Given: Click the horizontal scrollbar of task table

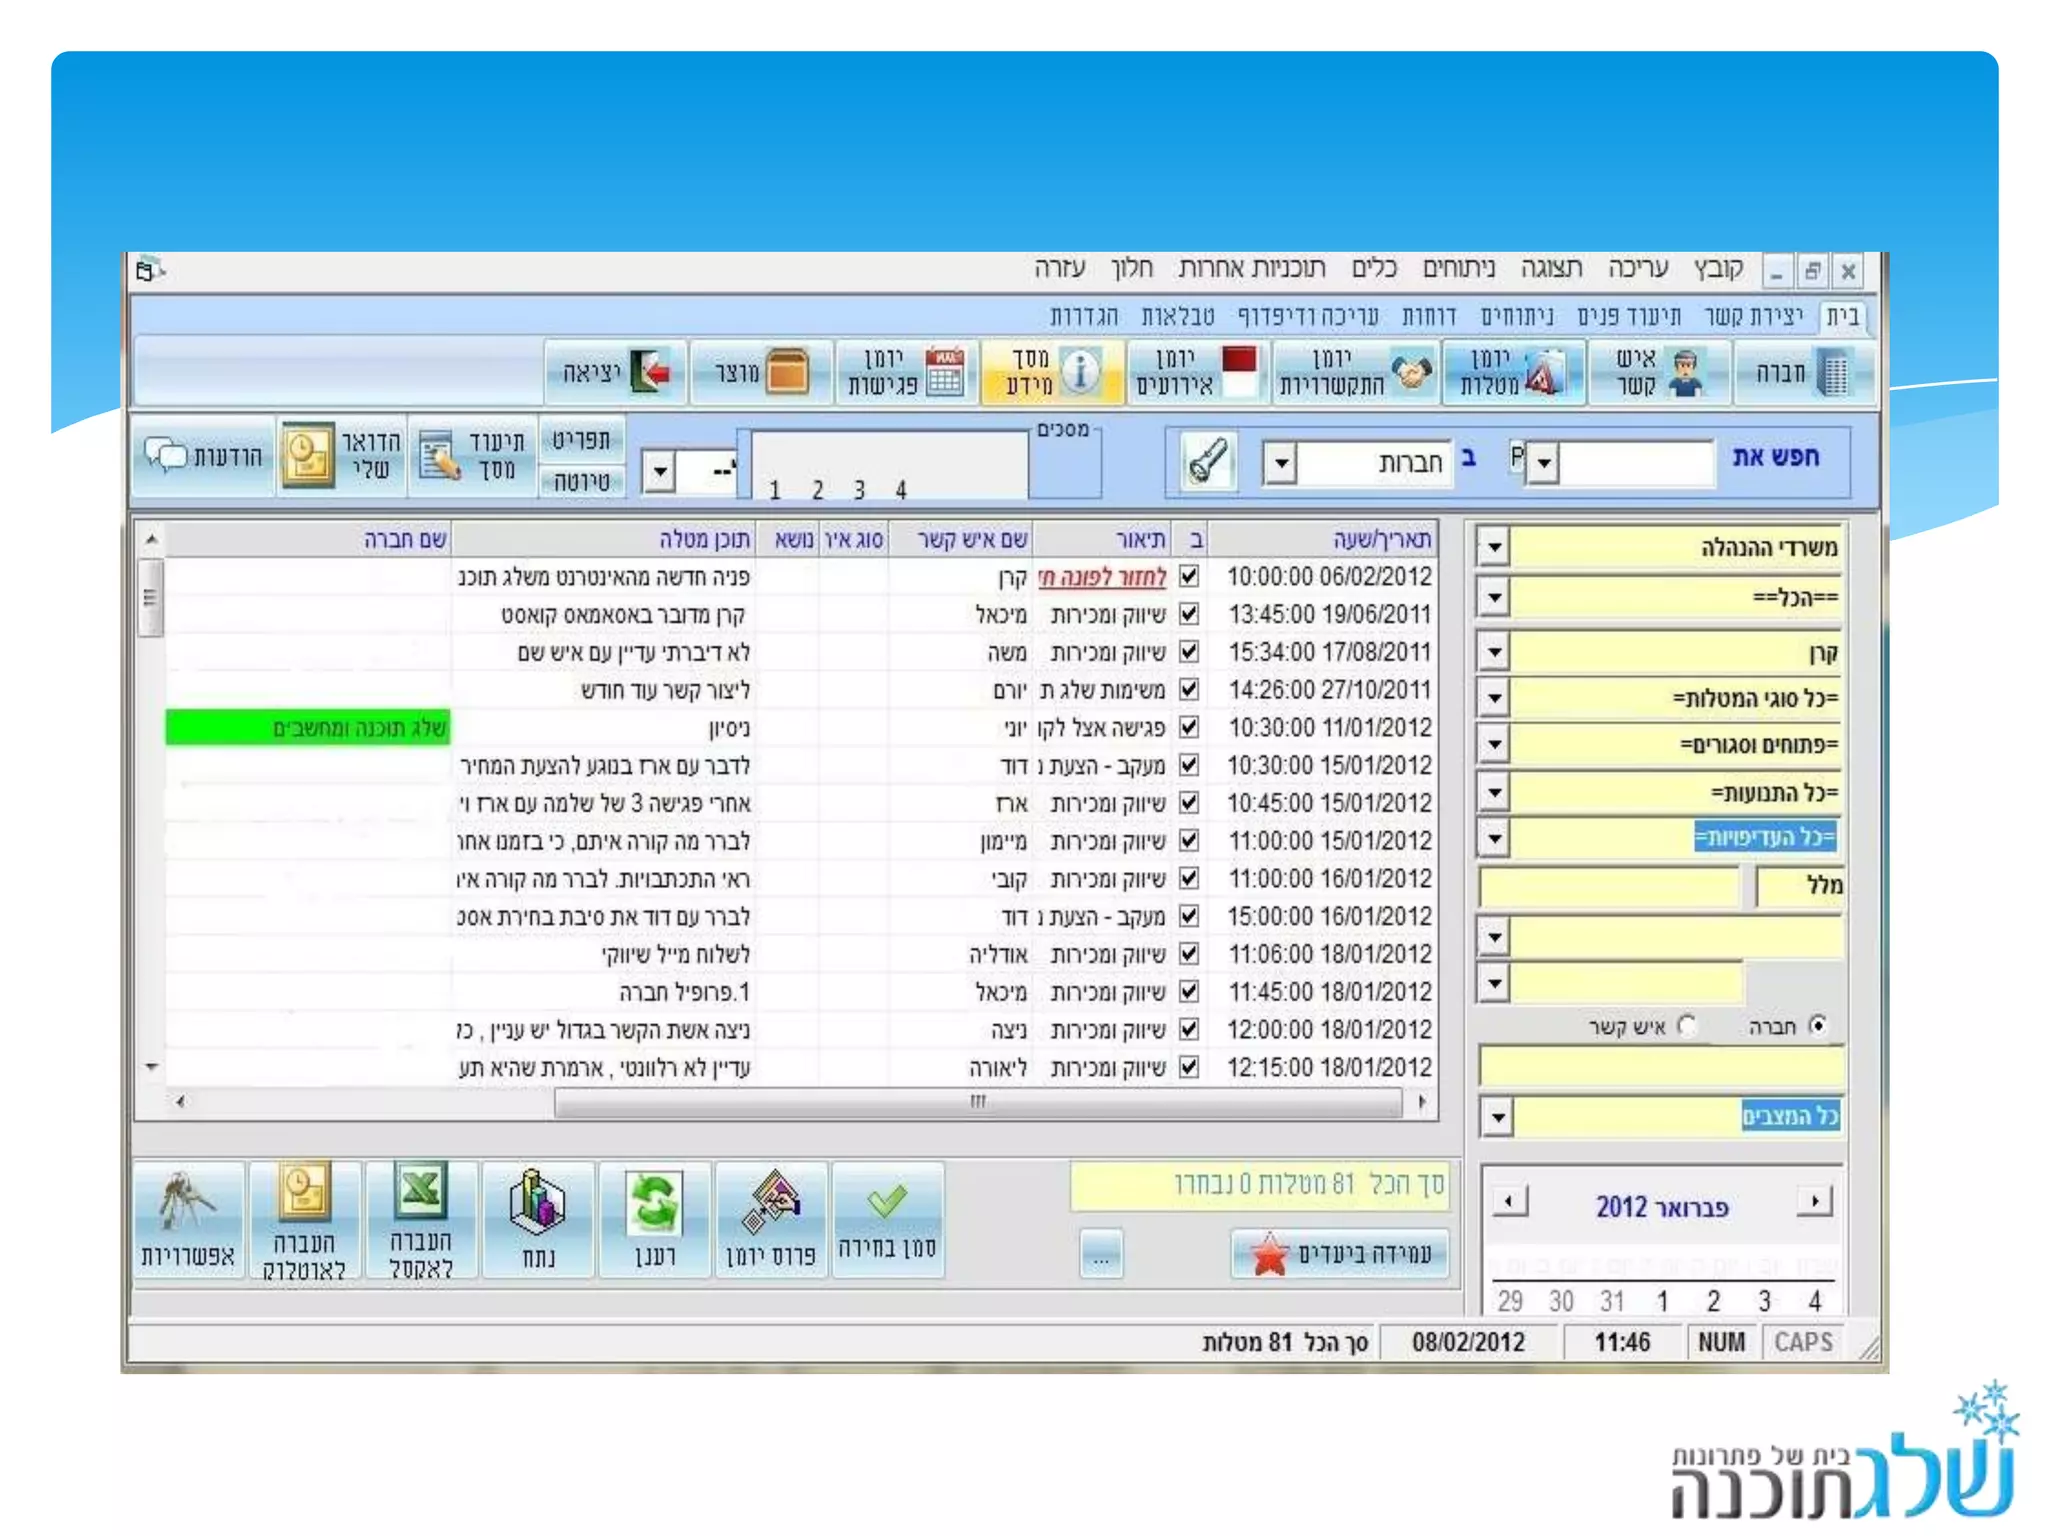Looking at the screenshot, I should click(x=978, y=1102).
